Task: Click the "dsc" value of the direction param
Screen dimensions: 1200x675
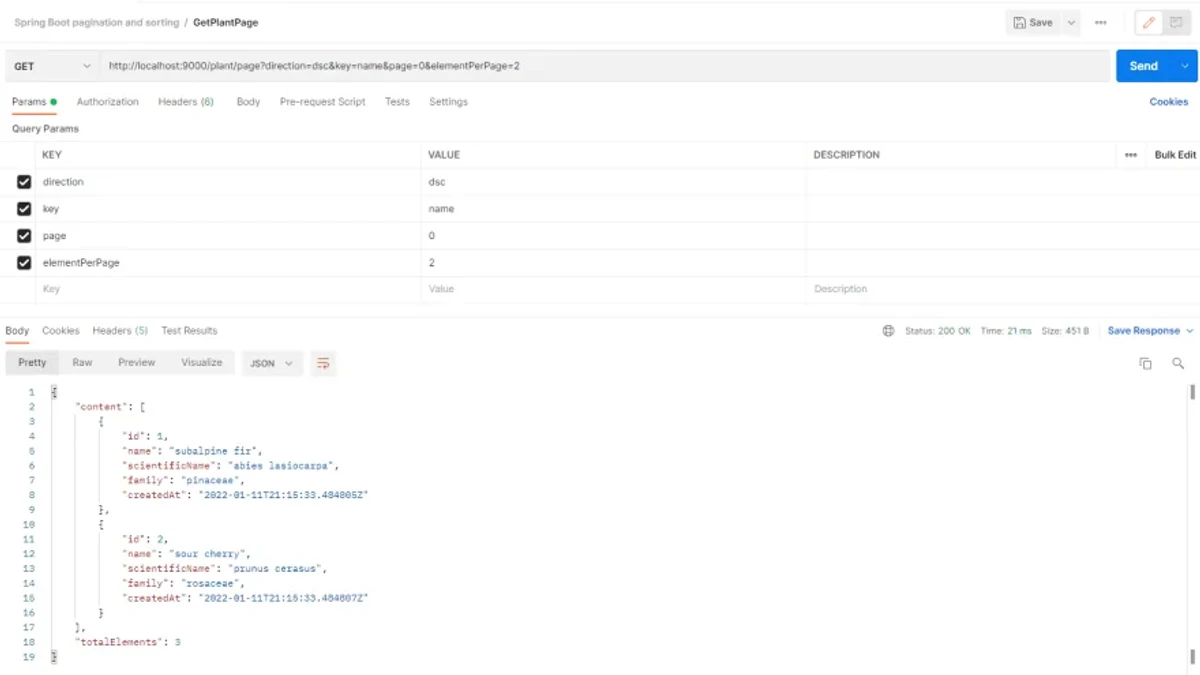Action: (x=437, y=182)
